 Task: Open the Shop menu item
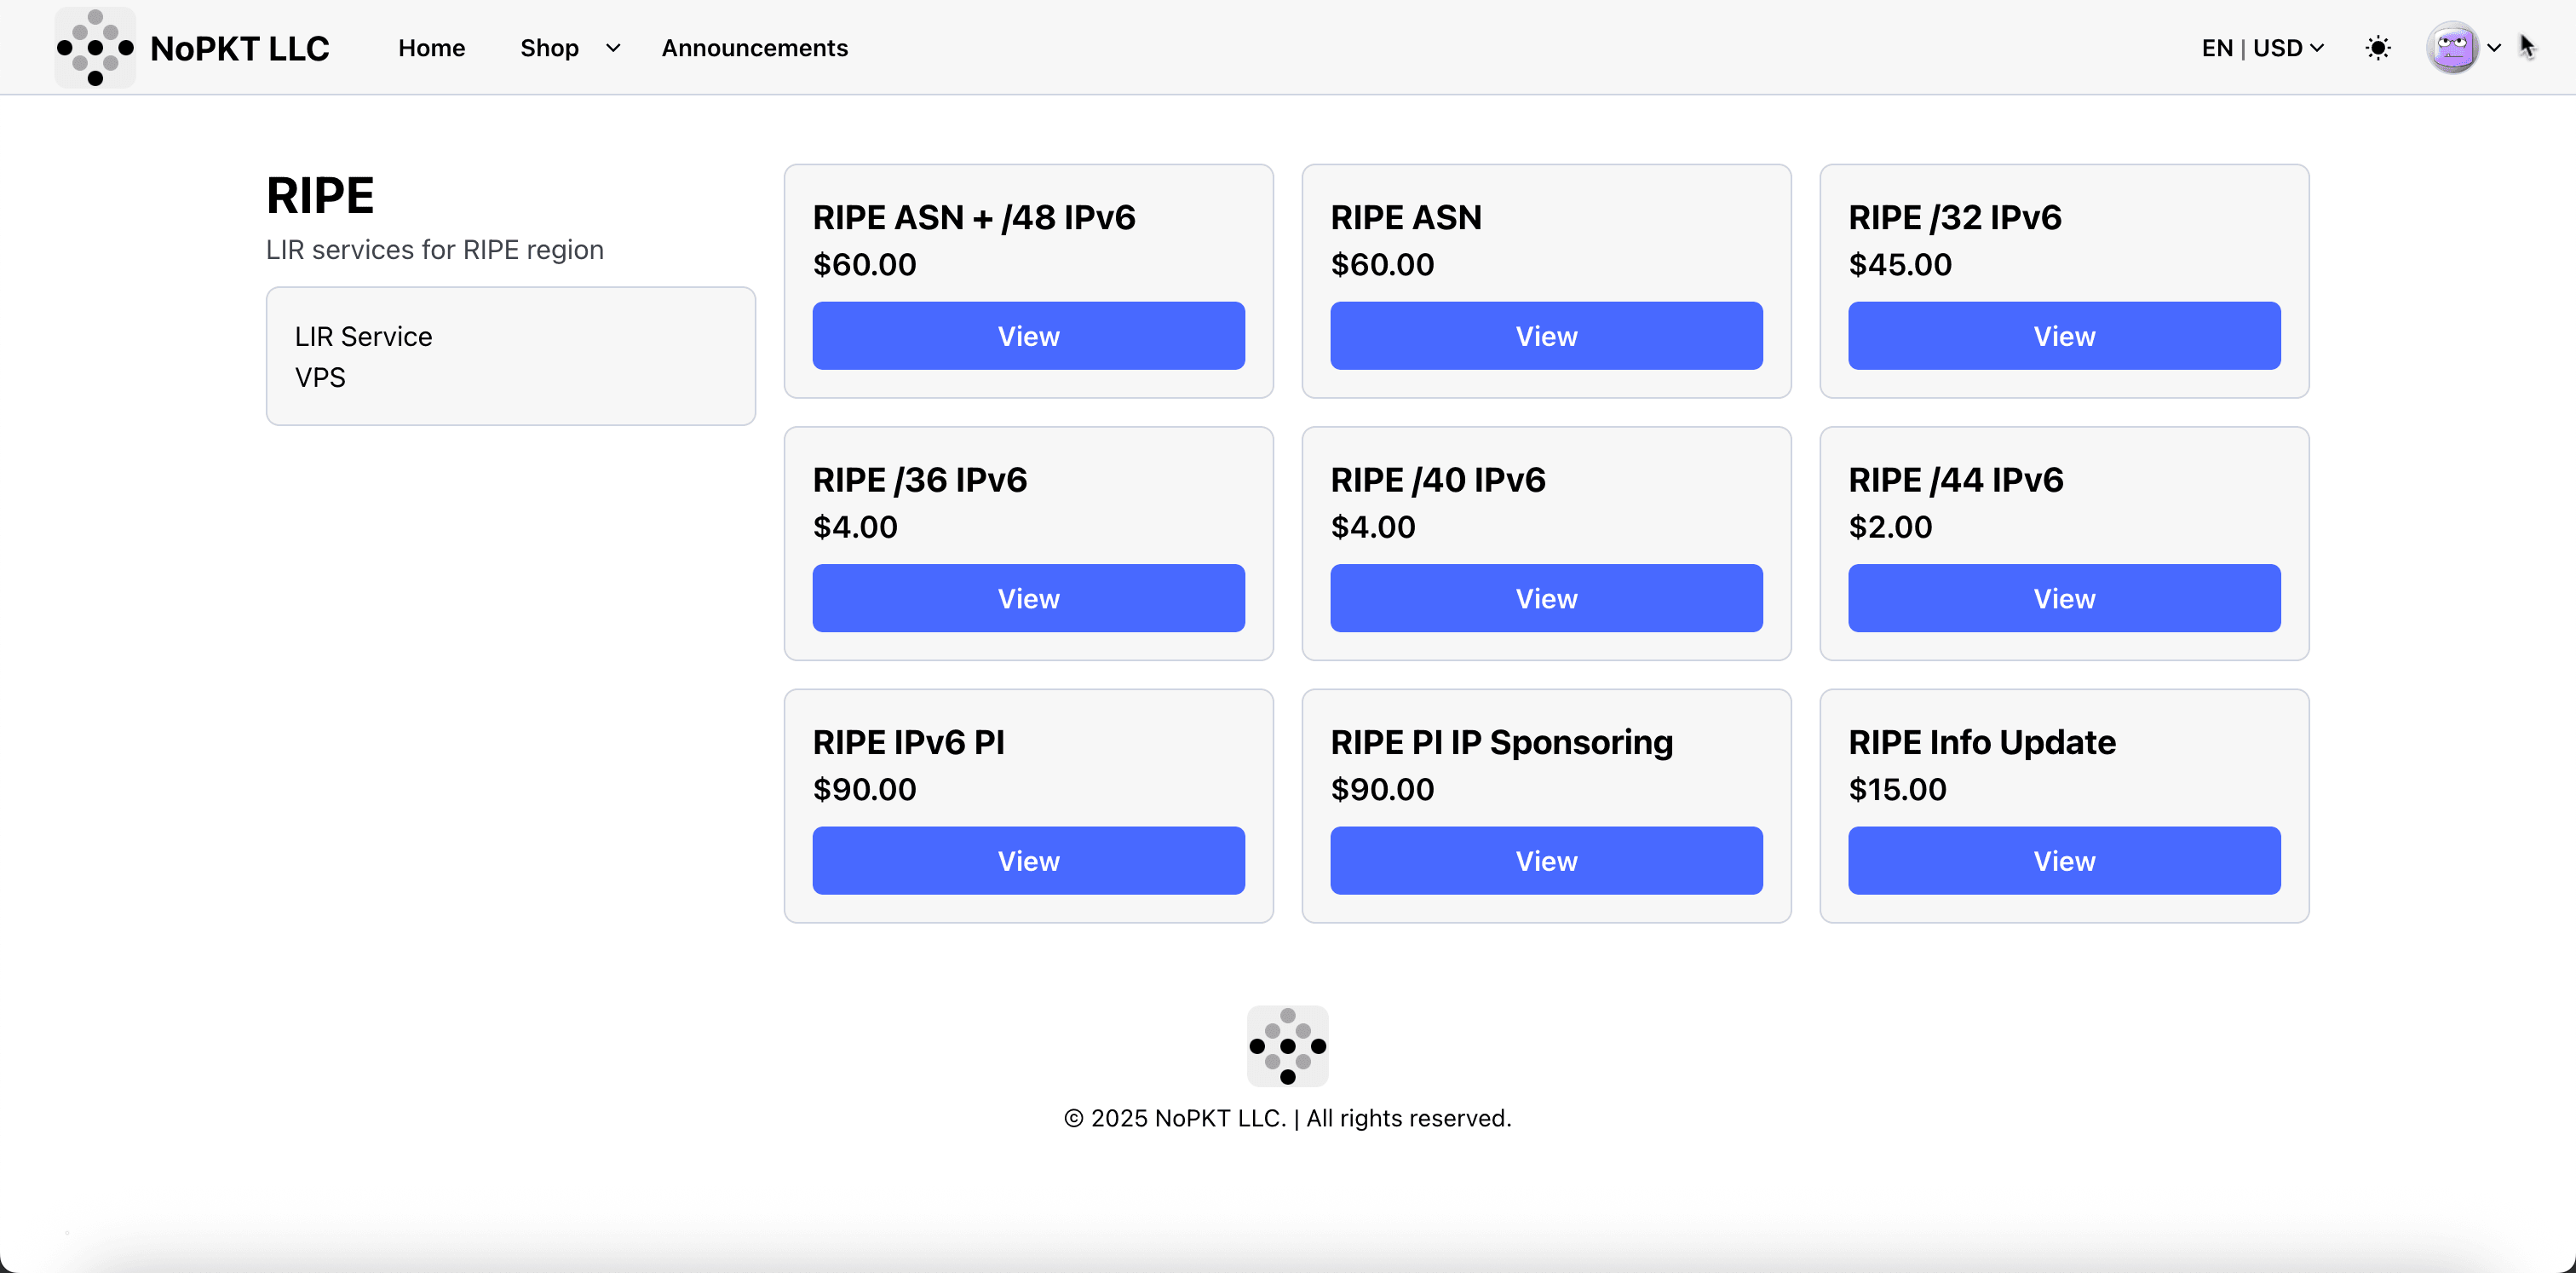tap(549, 48)
